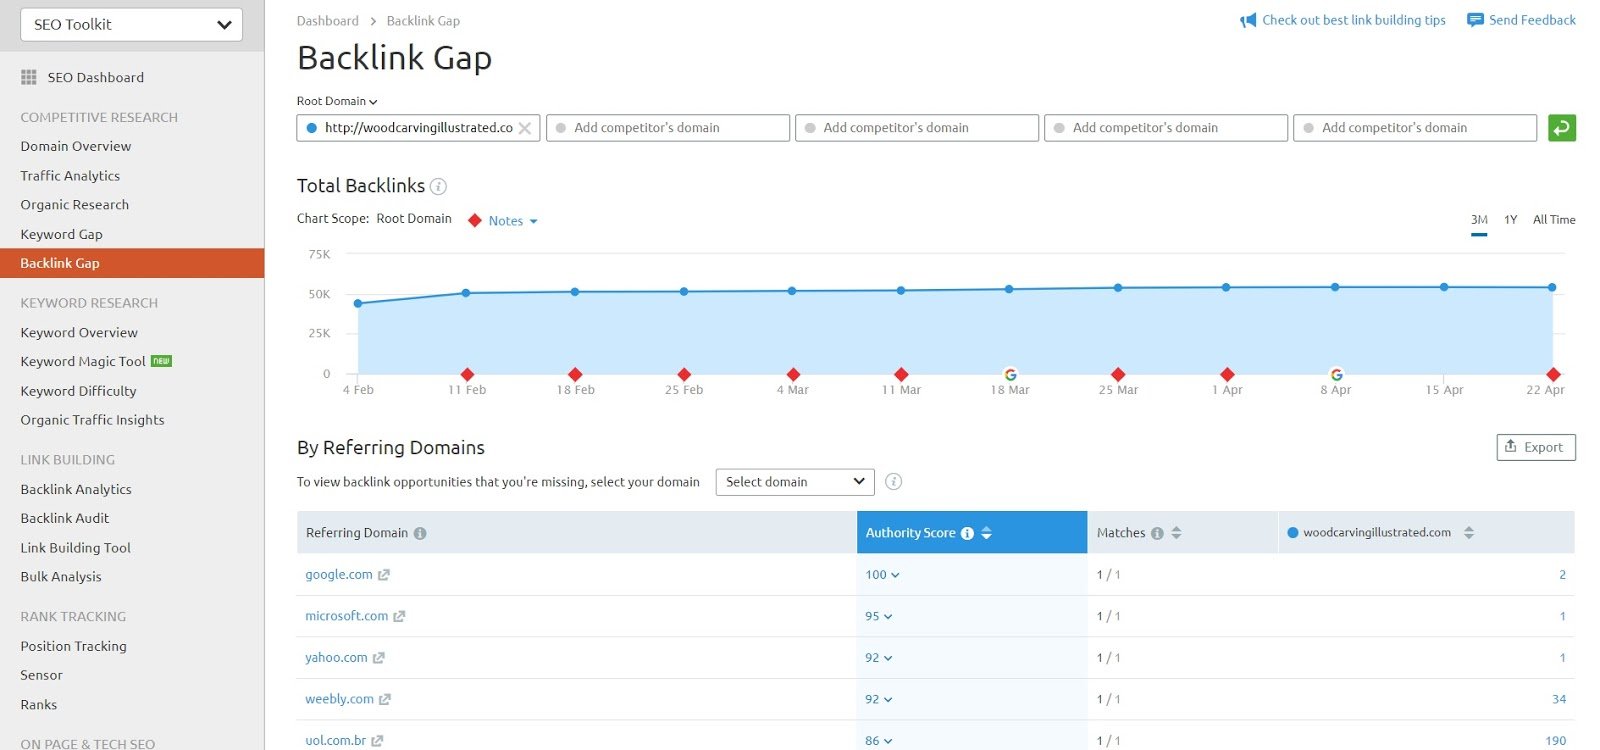The height and width of the screenshot is (750, 1600).
Task: Click the red note marker at 11 Feb
Action: (x=467, y=374)
